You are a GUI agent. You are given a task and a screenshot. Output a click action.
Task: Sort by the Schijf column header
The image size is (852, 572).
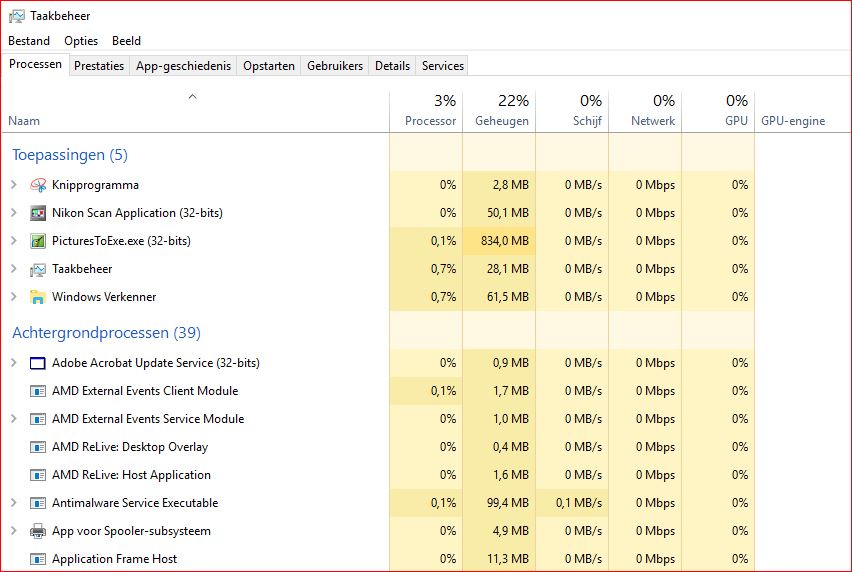tap(572, 111)
